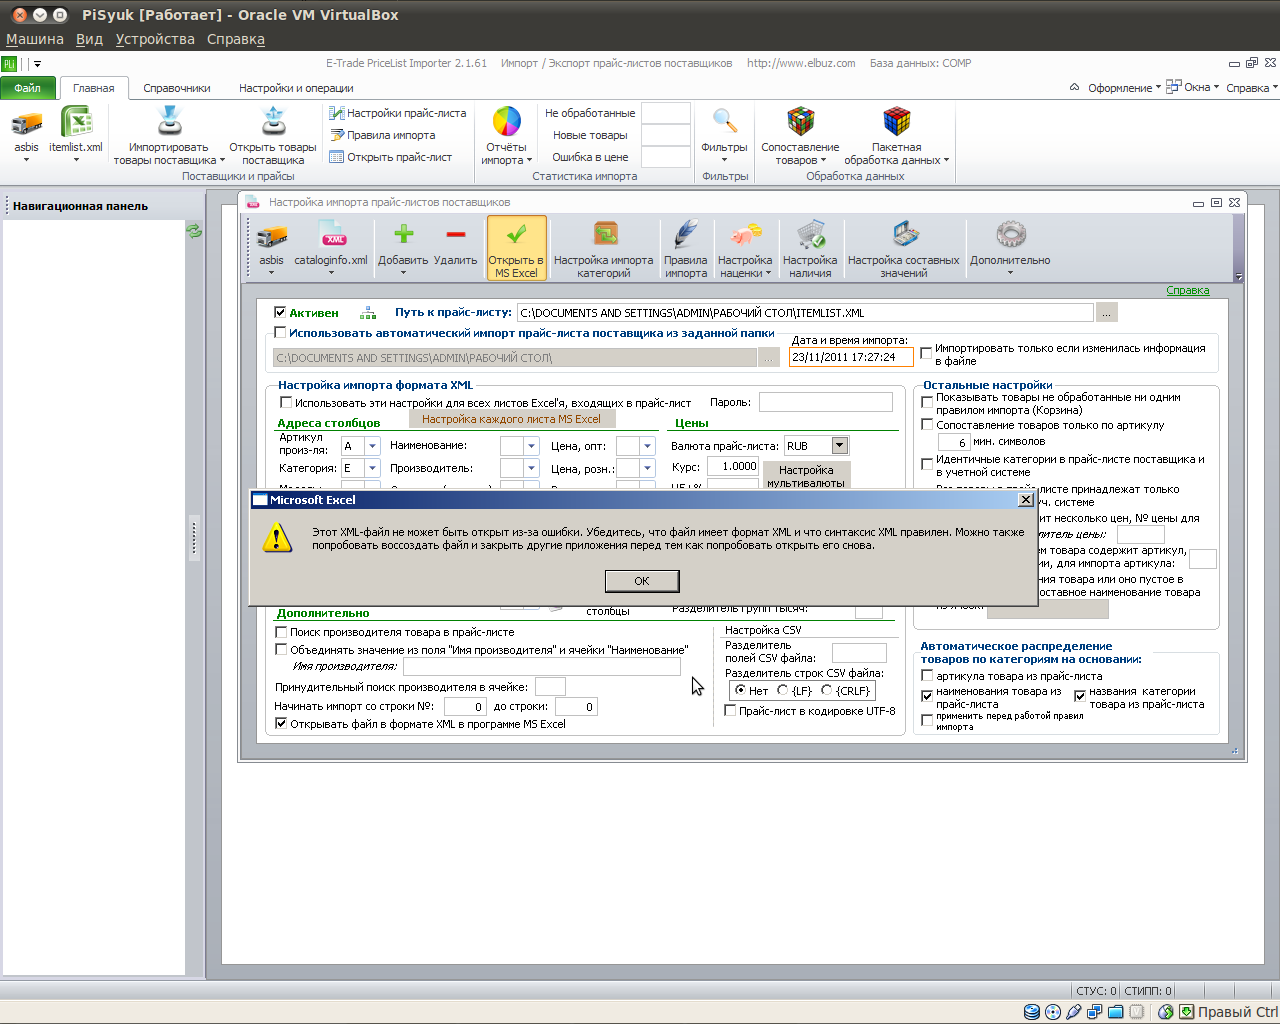1280x1024 pixels.
Task: Select the {LF} row separator radio
Action: coord(783,690)
